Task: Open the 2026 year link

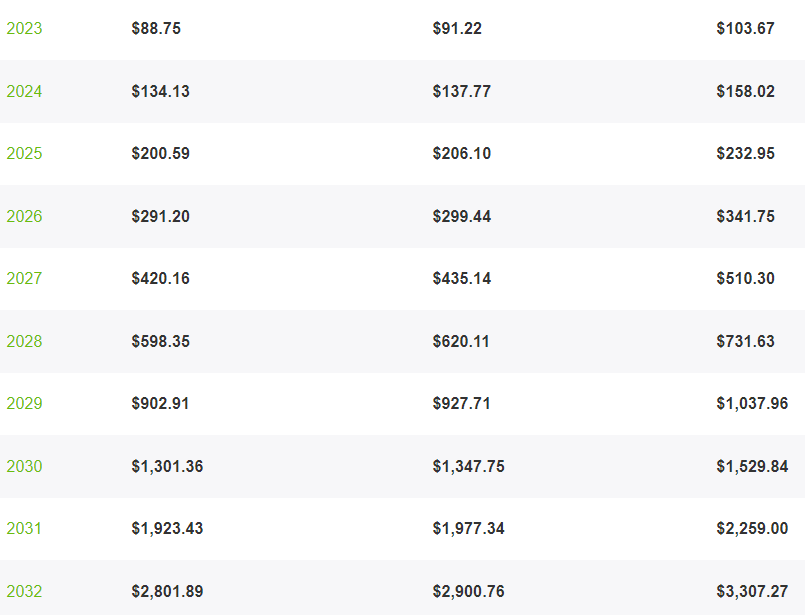Action: 24,217
